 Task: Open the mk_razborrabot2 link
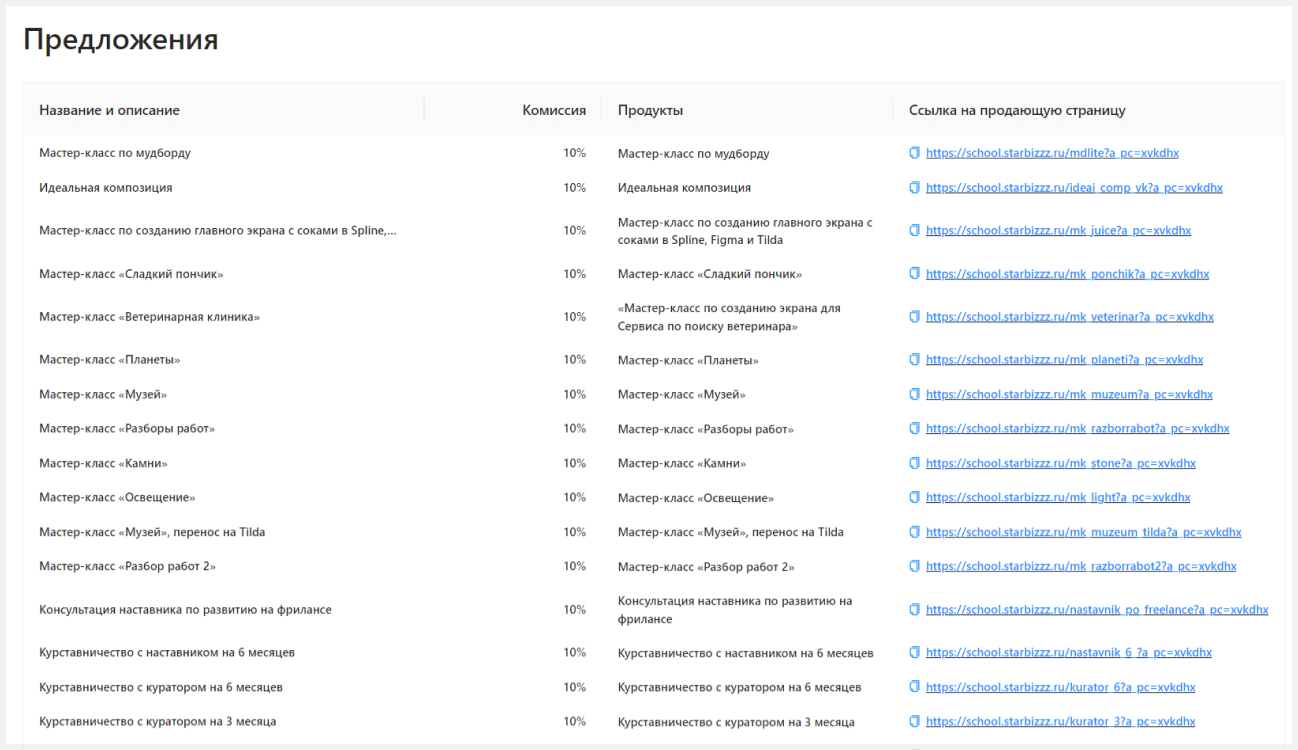(x=1080, y=567)
